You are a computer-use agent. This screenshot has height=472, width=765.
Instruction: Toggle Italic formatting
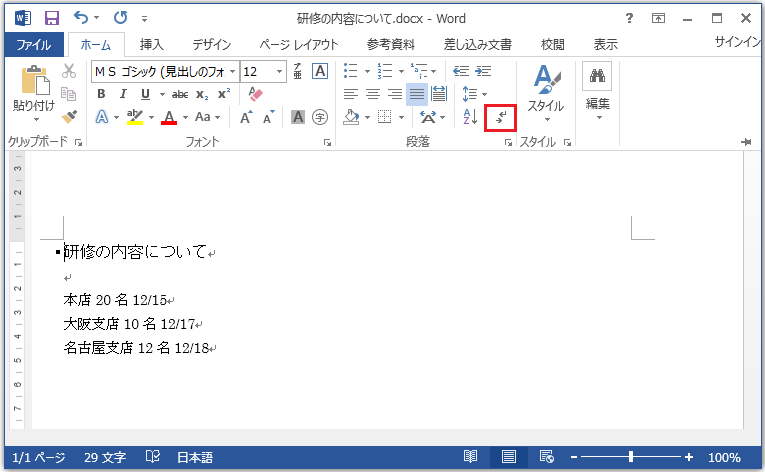(124, 94)
